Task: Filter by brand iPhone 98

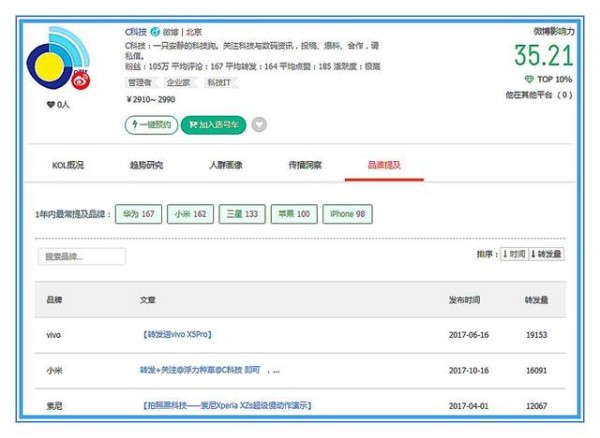Action: (x=347, y=214)
